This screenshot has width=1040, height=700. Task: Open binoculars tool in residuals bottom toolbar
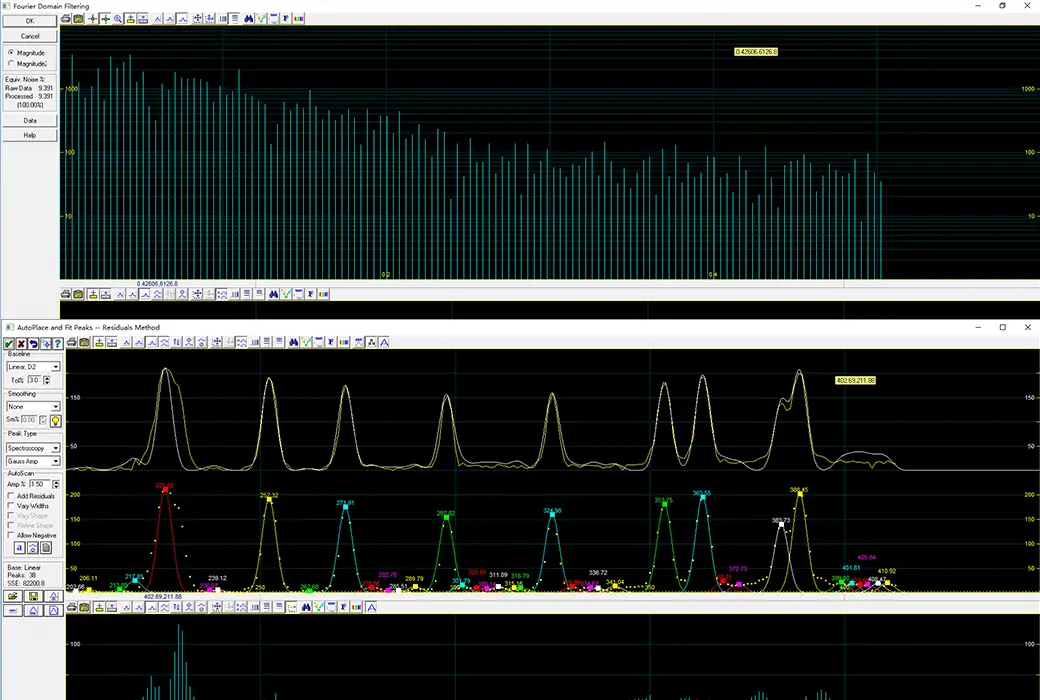pos(306,607)
